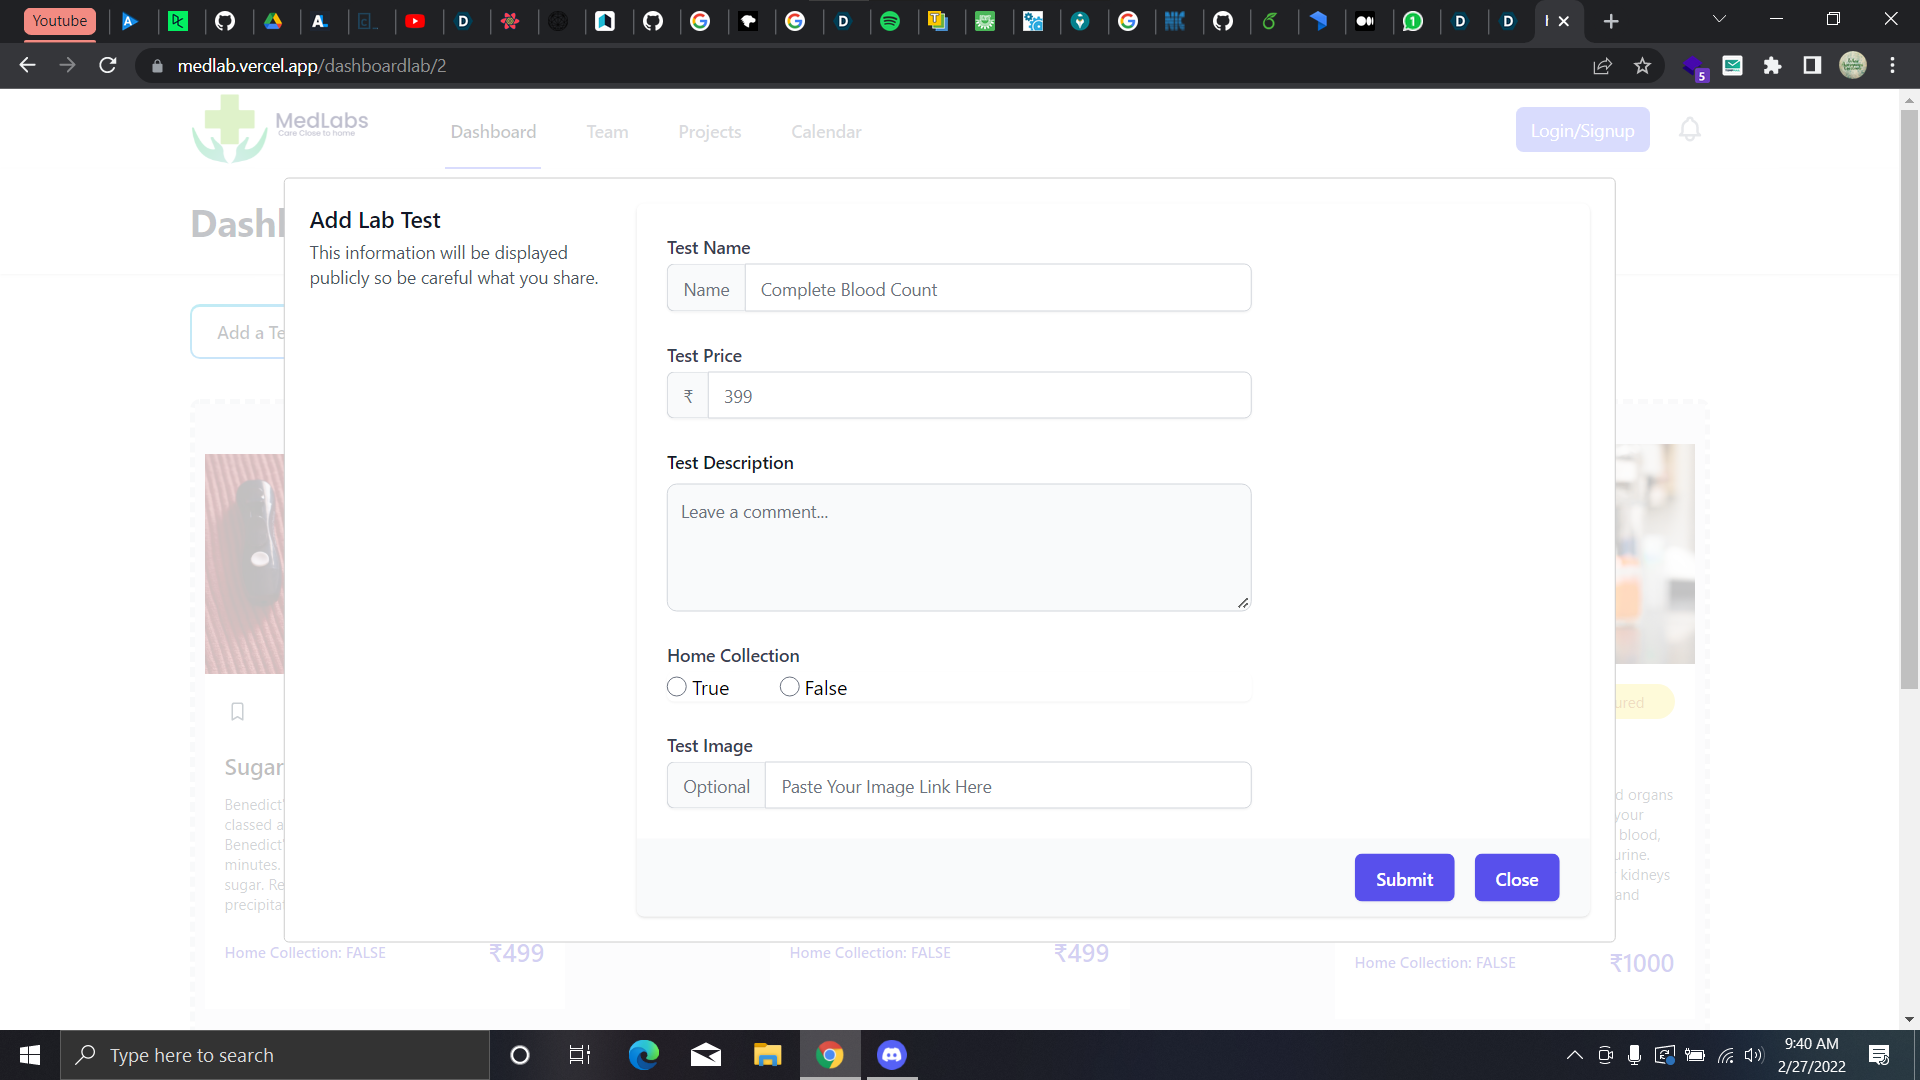1920x1080 pixels.
Task: Go to the Calendar navigation tab
Action: 826,132
